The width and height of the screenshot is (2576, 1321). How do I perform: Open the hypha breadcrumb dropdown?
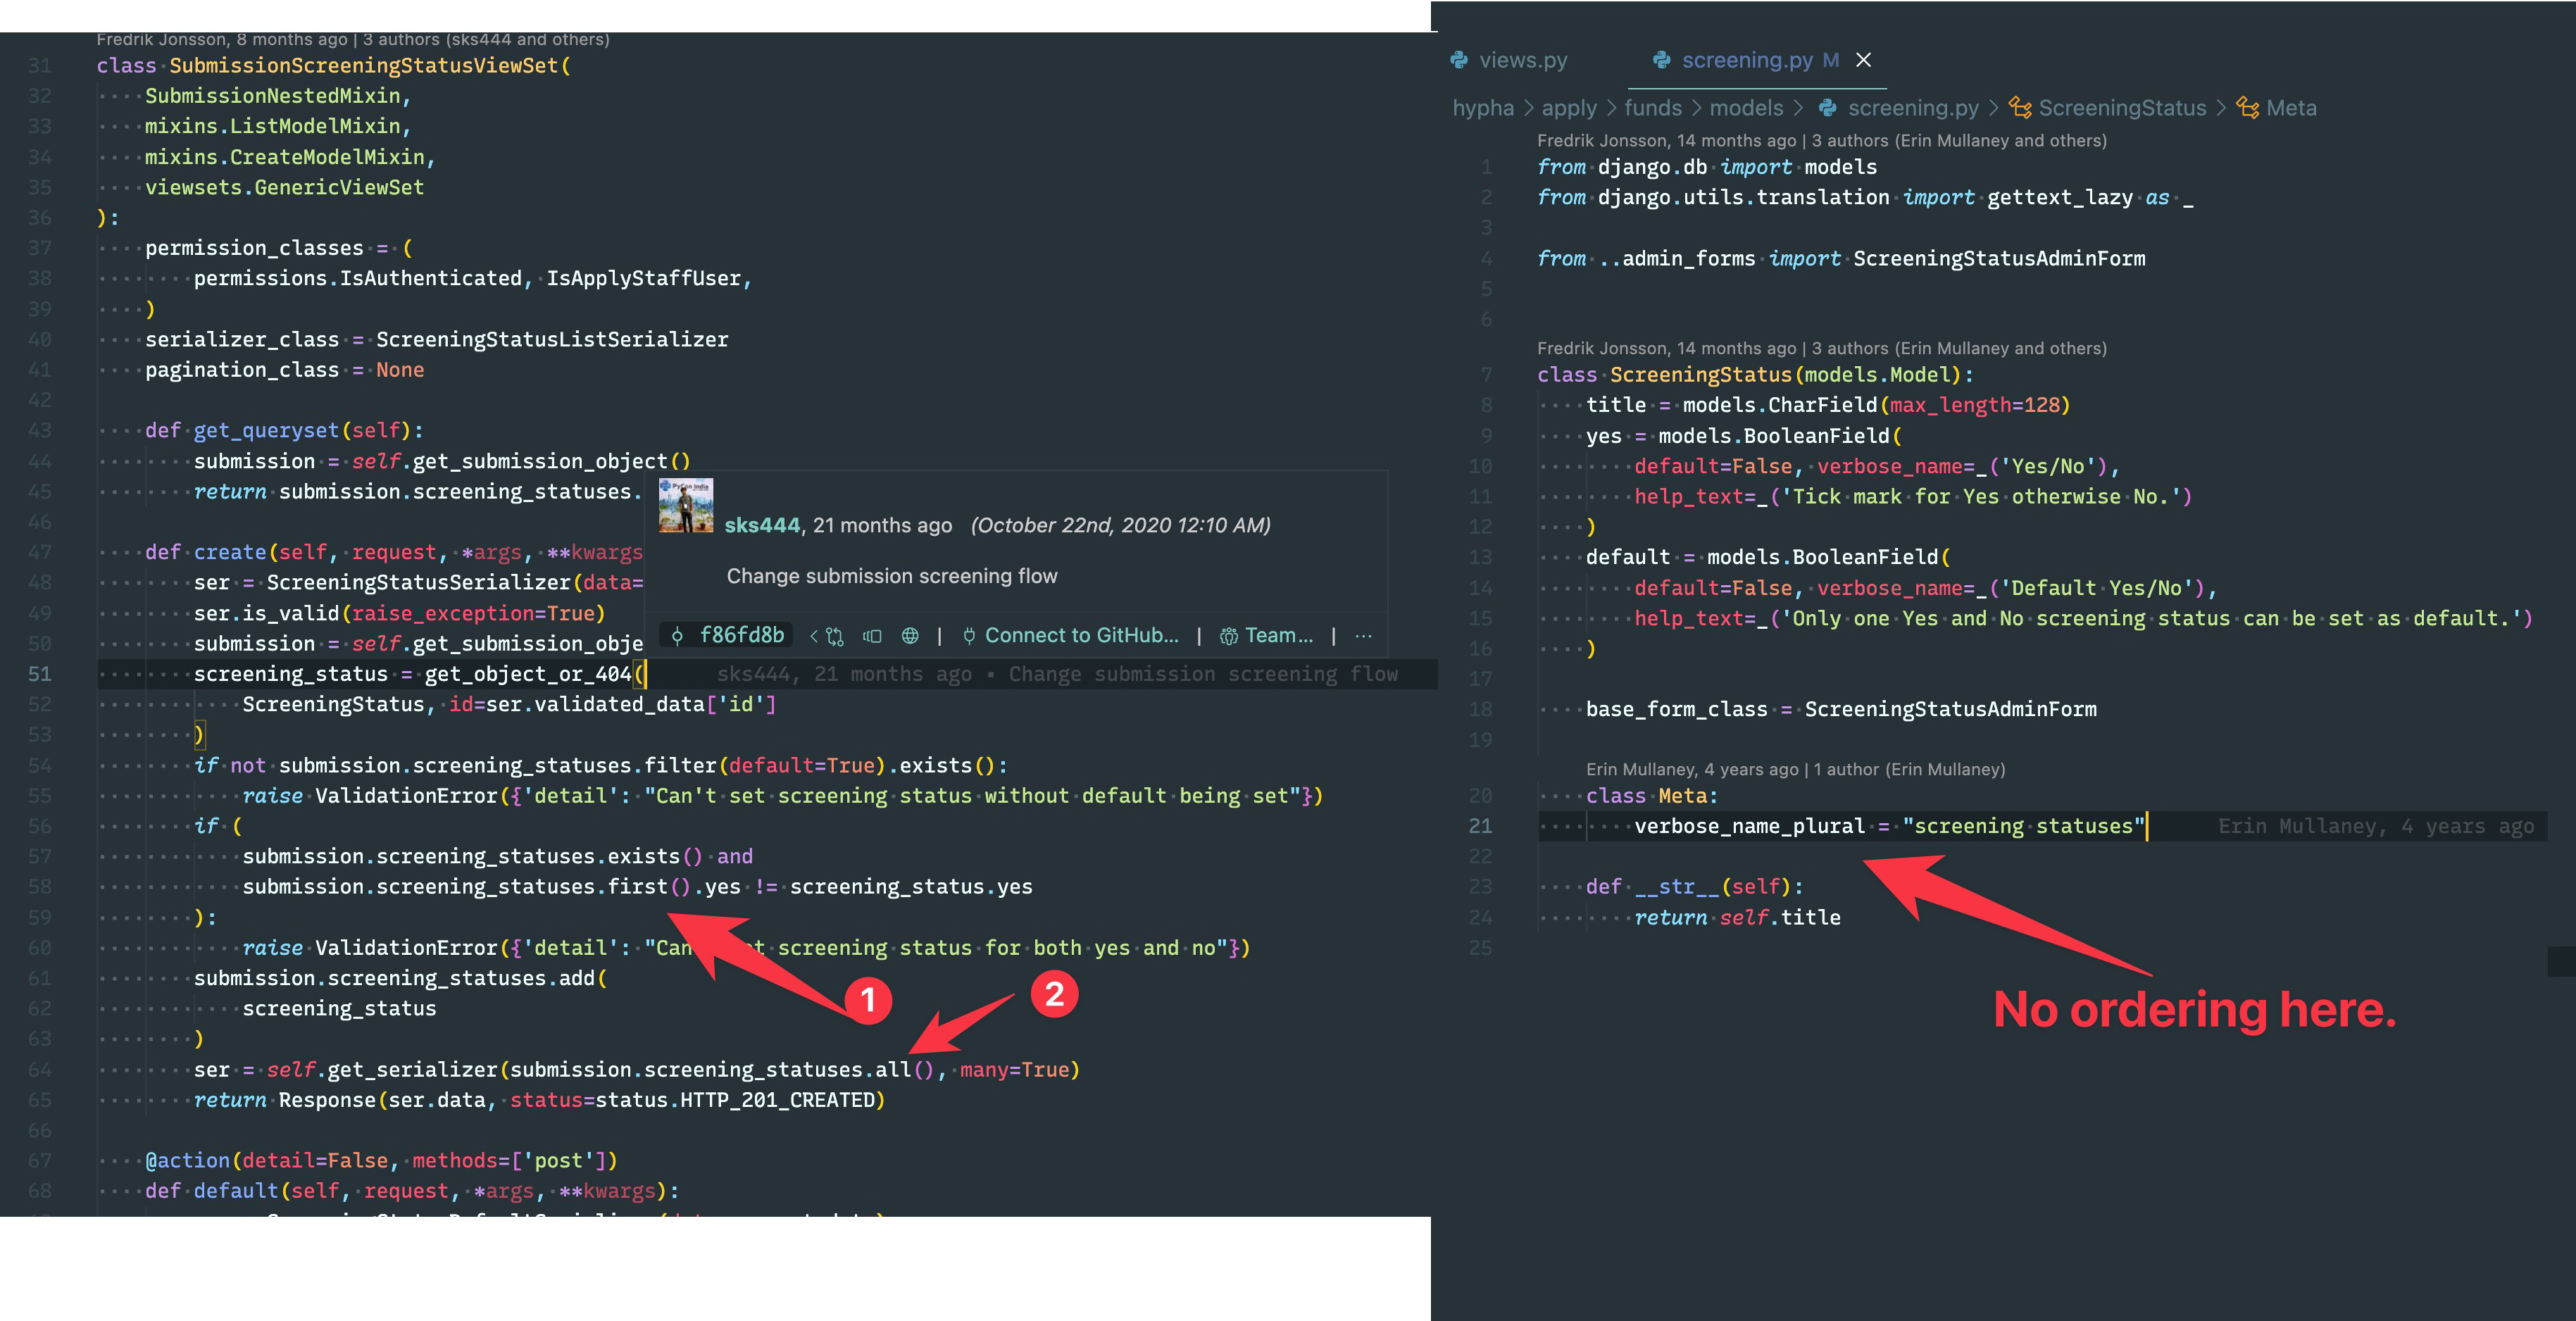(1483, 108)
